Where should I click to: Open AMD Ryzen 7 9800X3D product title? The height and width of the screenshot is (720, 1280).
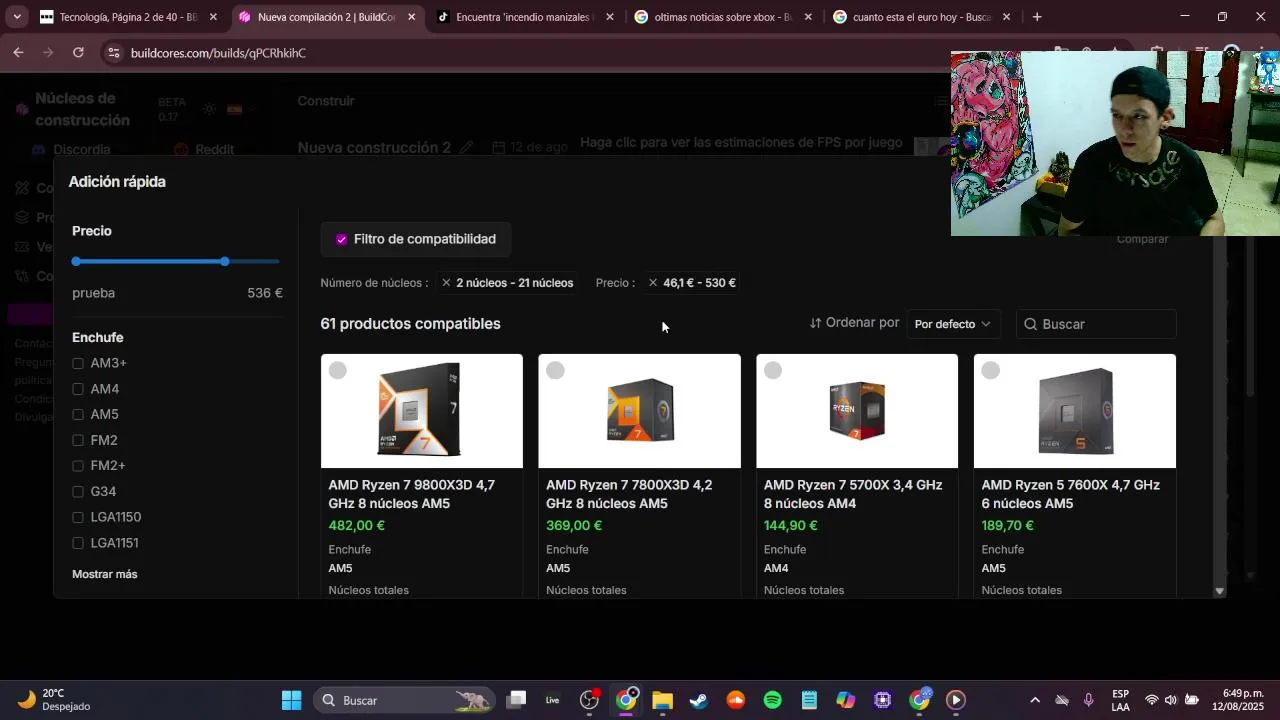[412, 494]
